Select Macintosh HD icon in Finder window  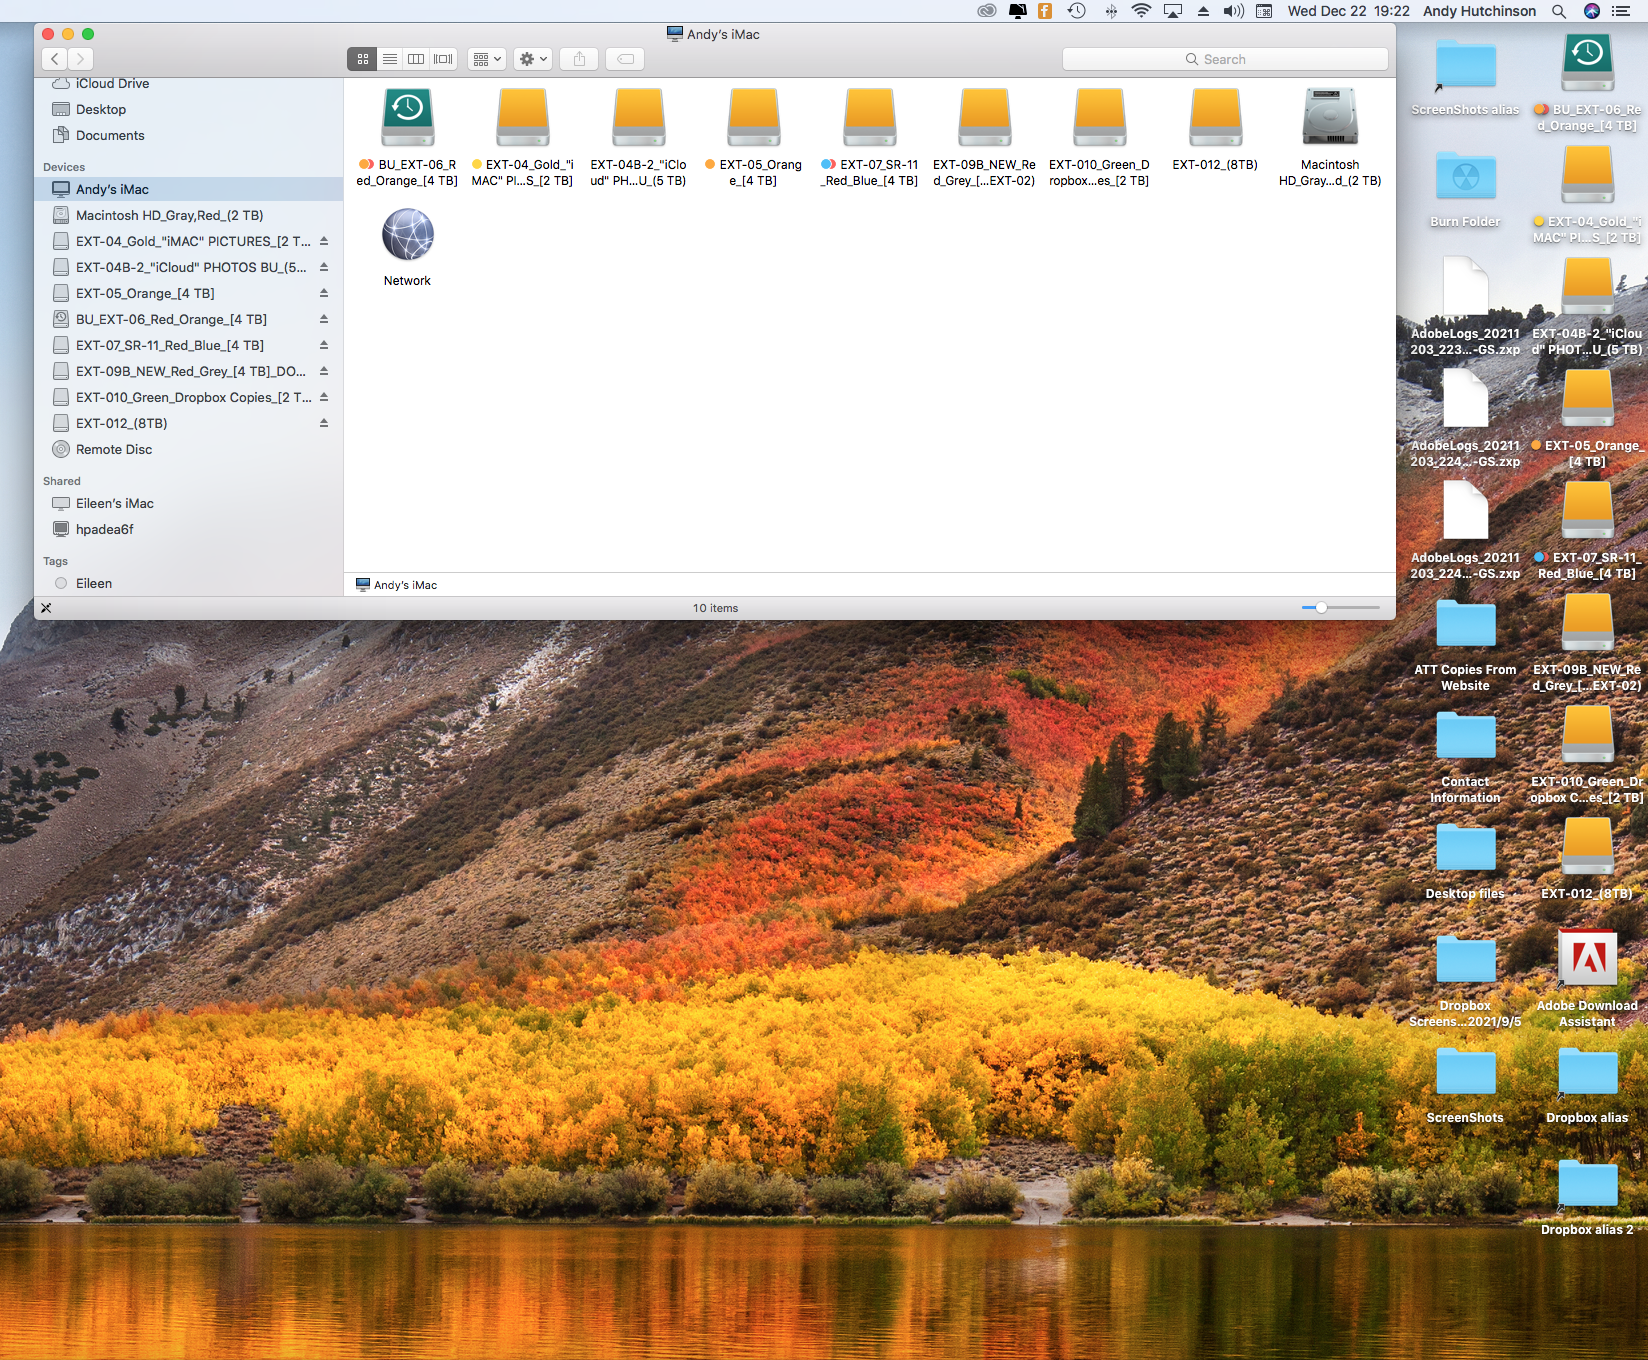(x=1330, y=117)
